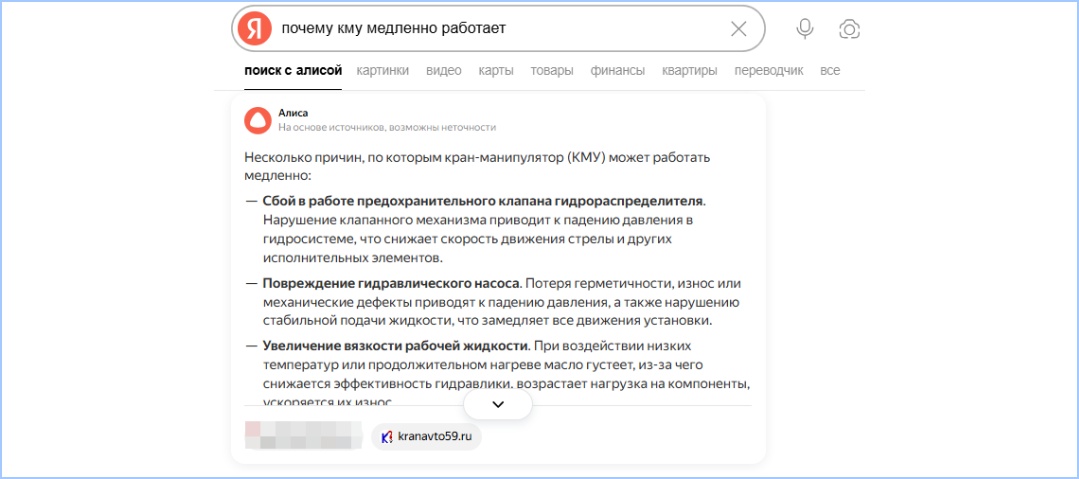This screenshot has height=479, width=1079.
Task: Click the Alice avatar icon
Action: 257,120
